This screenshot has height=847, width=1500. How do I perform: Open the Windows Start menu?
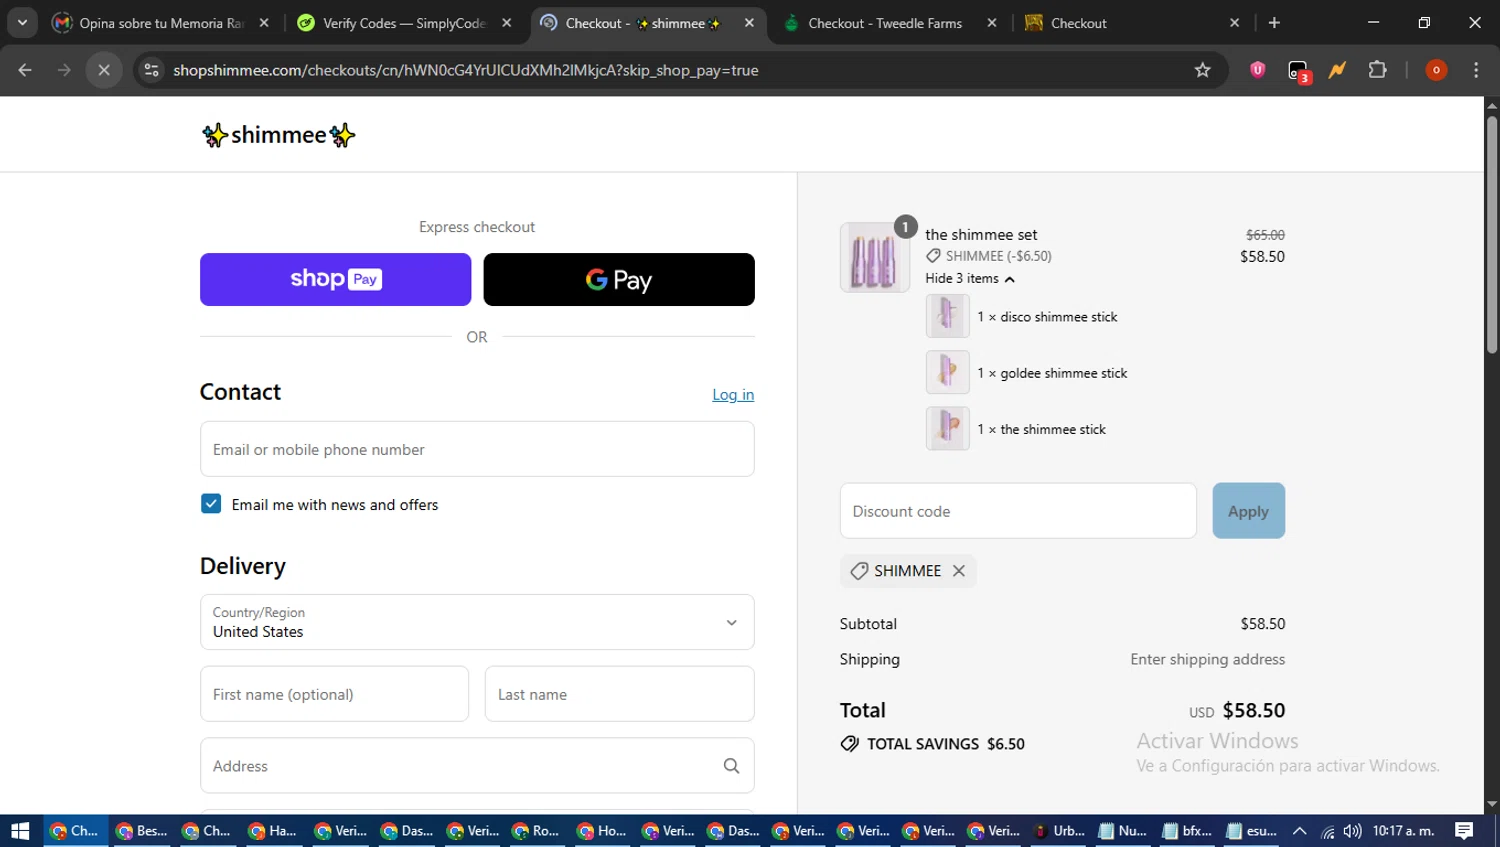pos(20,831)
